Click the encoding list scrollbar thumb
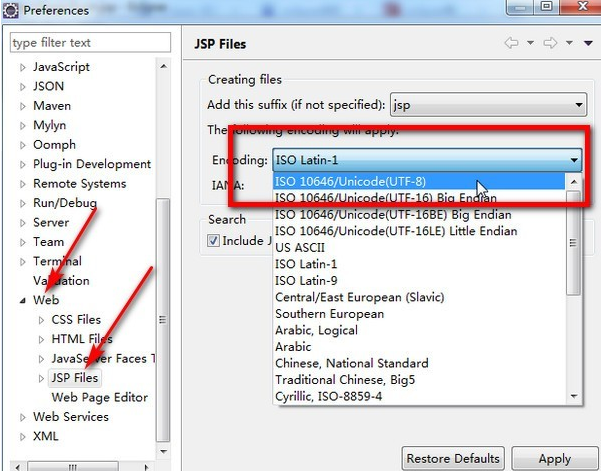The width and height of the screenshot is (601, 471). pos(573,243)
